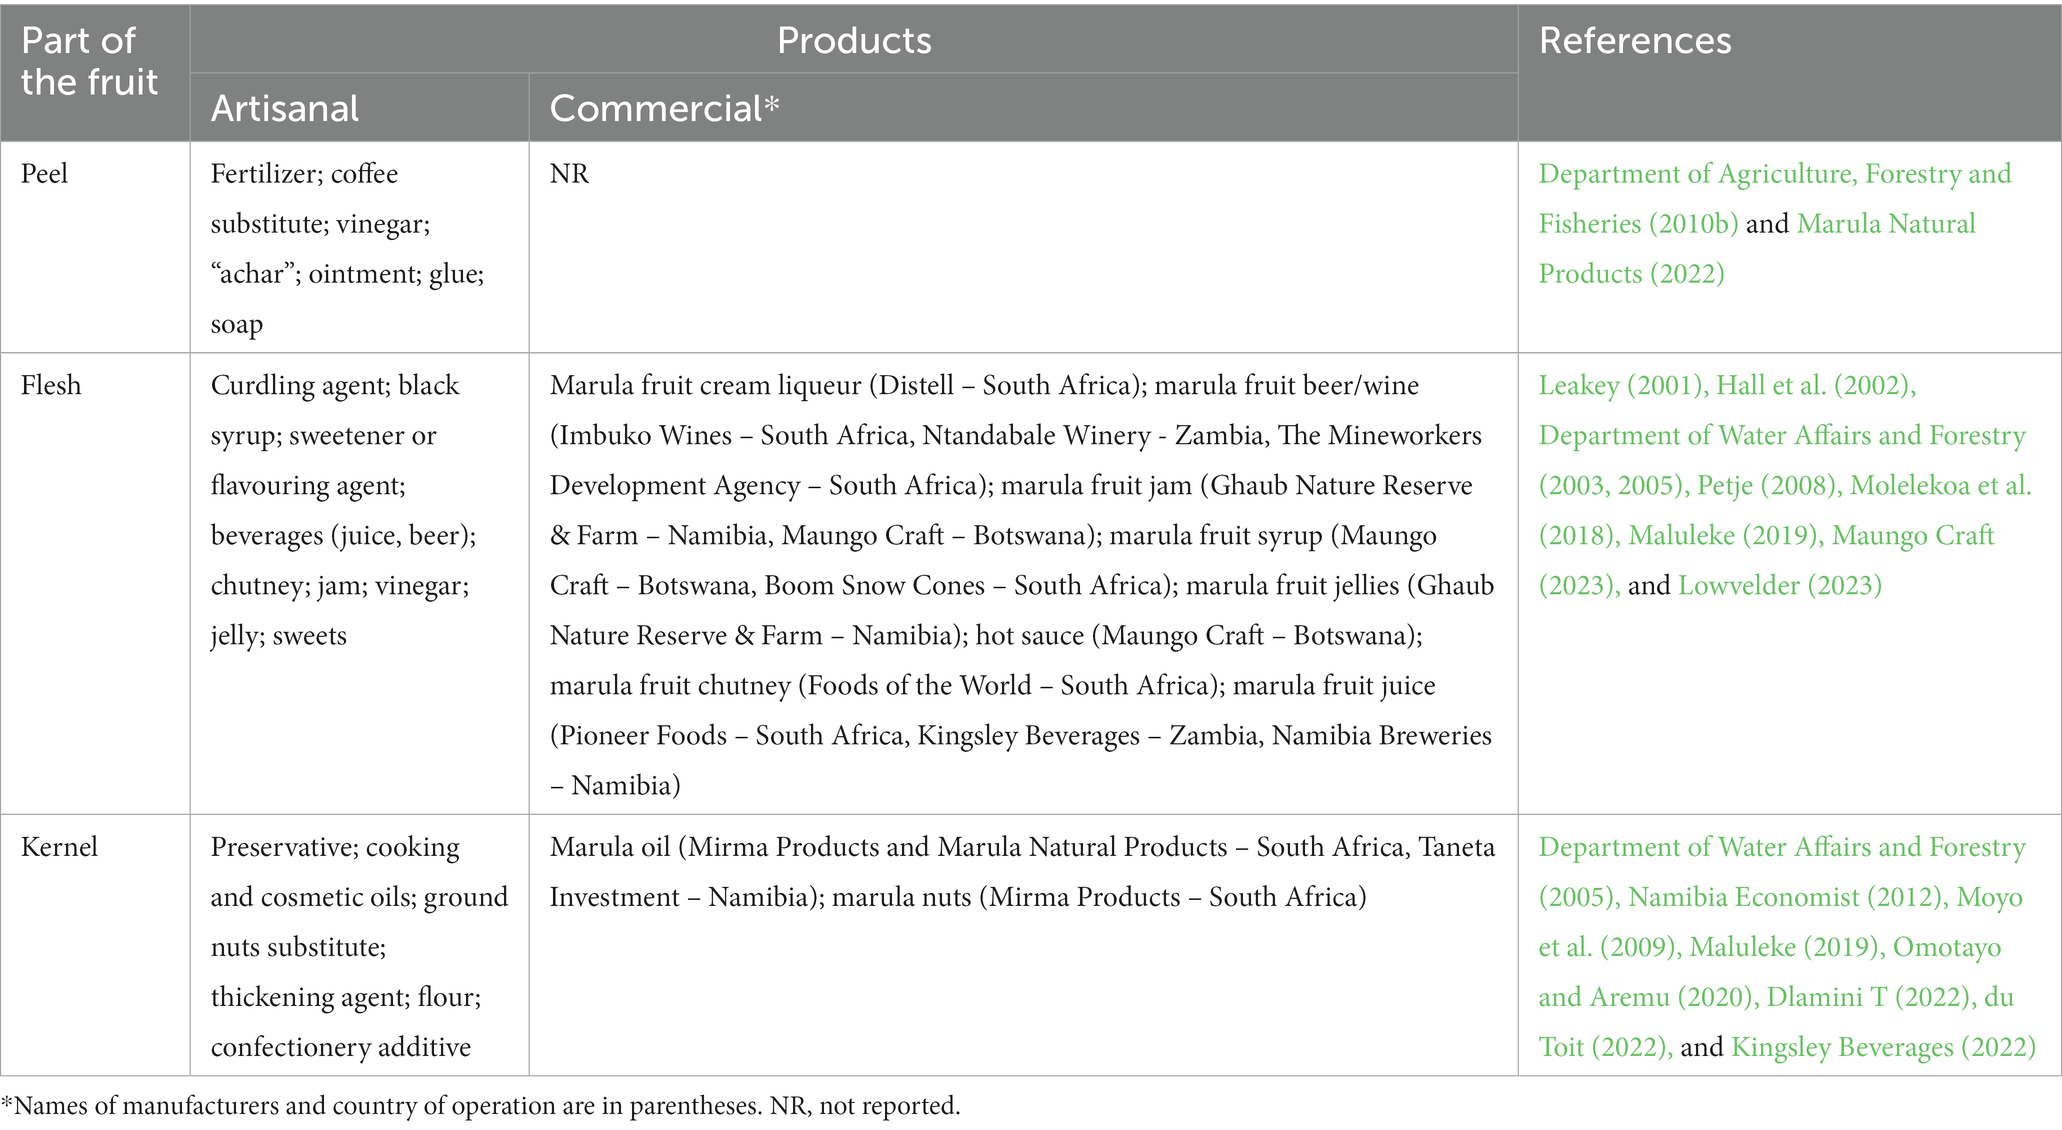This screenshot has height=1130, width=2062.
Task: Click the footnote about manufacturers' names
Action: pos(481,1106)
